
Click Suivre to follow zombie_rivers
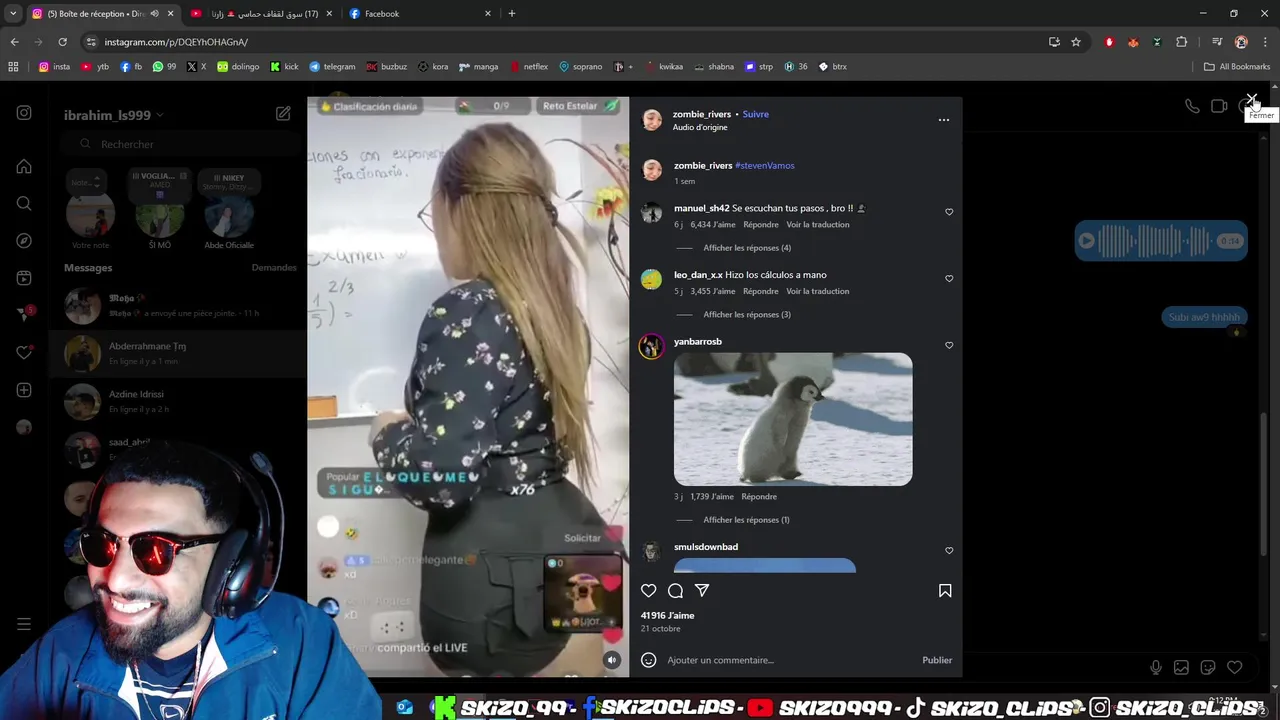(756, 114)
